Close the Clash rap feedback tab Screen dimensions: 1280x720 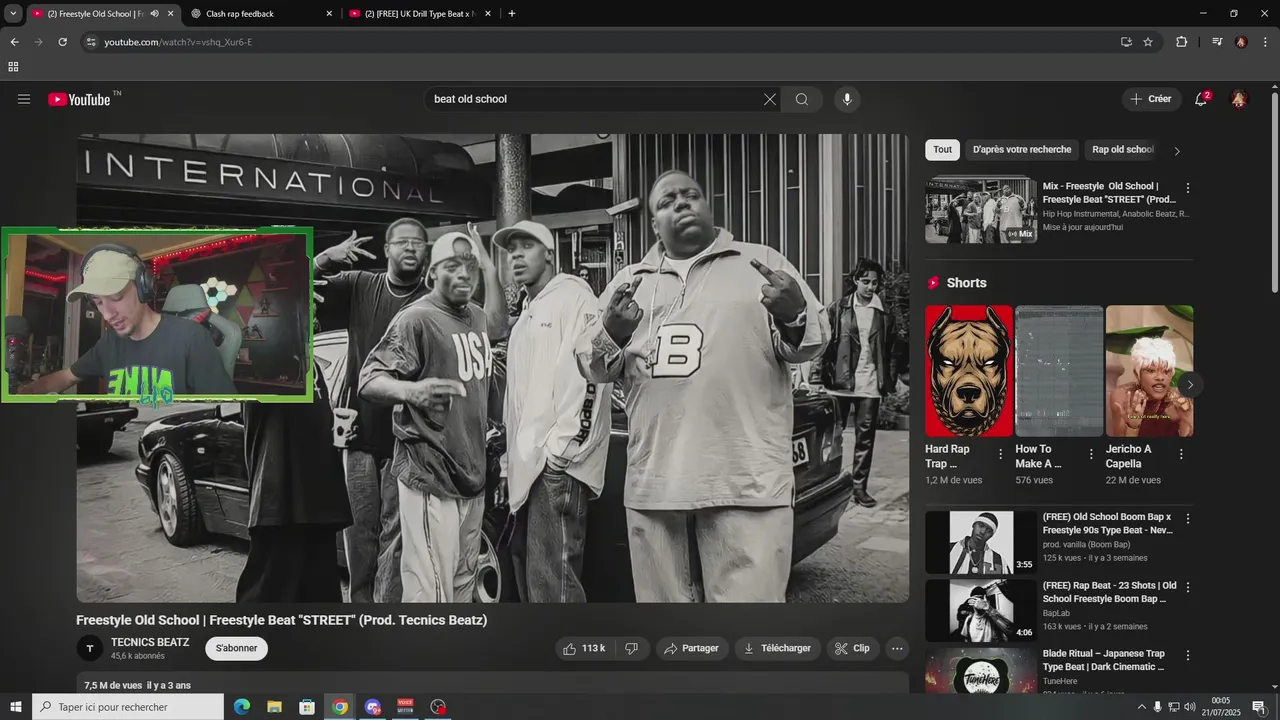pos(329,14)
